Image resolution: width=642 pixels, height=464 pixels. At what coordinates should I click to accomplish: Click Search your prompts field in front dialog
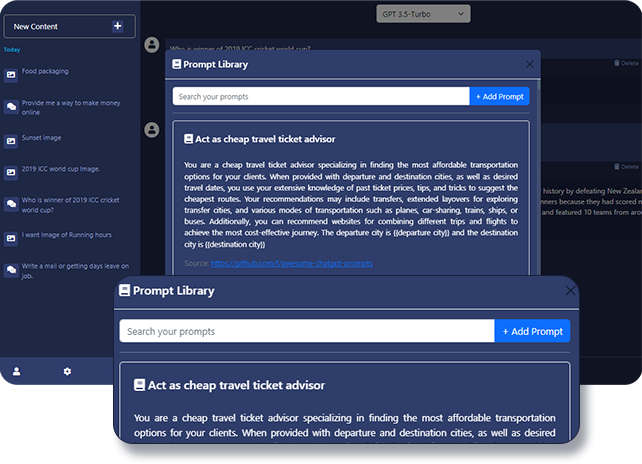(x=307, y=331)
